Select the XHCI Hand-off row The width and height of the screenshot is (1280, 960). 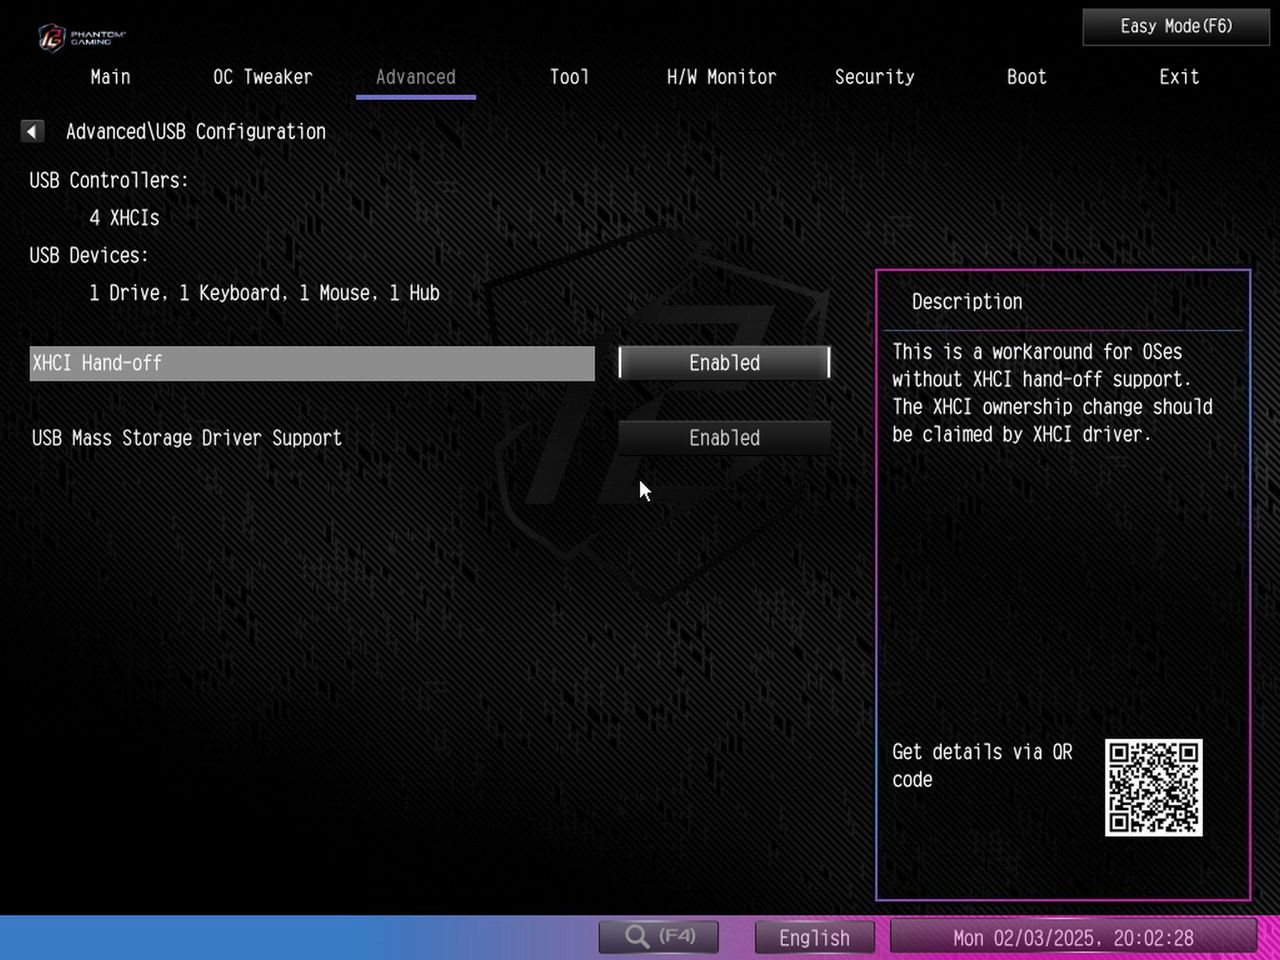[312, 363]
